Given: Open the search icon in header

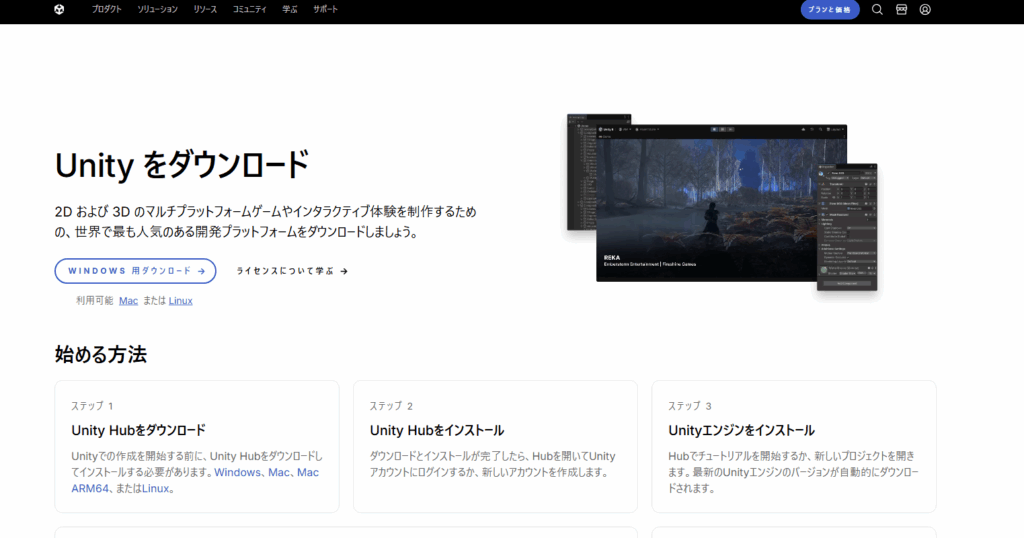Looking at the screenshot, I should pos(877,9).
